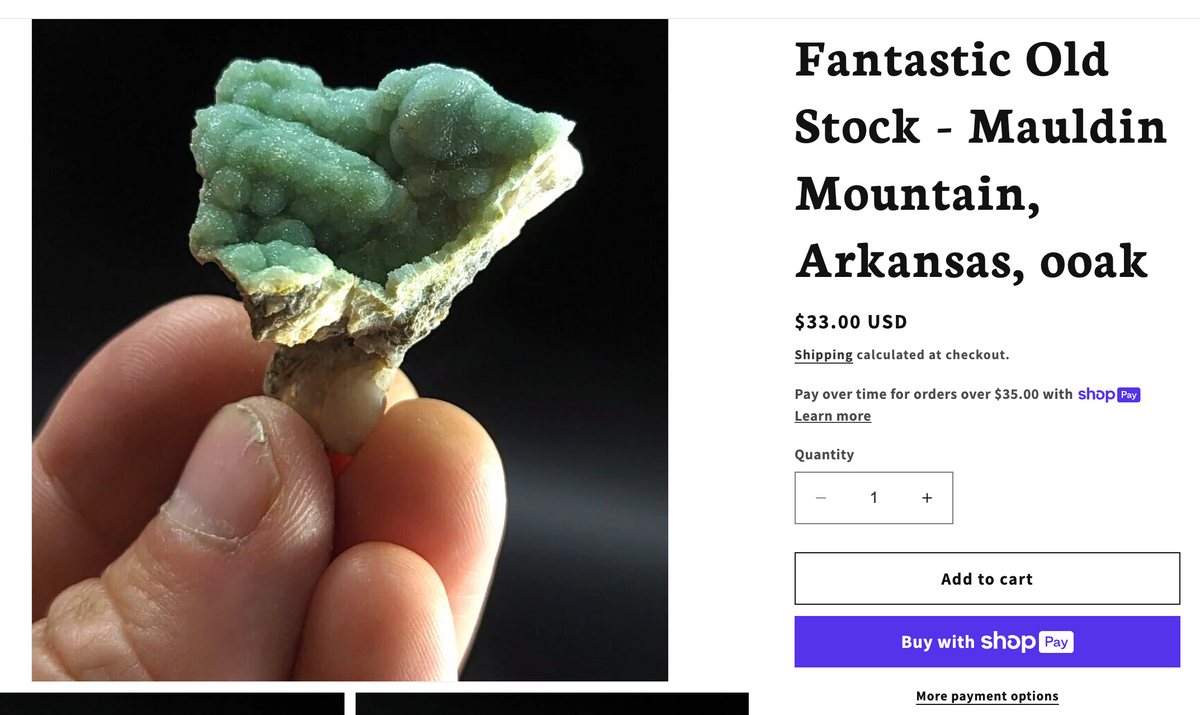Follow the Learn more link
The width and height of the screenshot is (1200, 715).
(833, 416)
